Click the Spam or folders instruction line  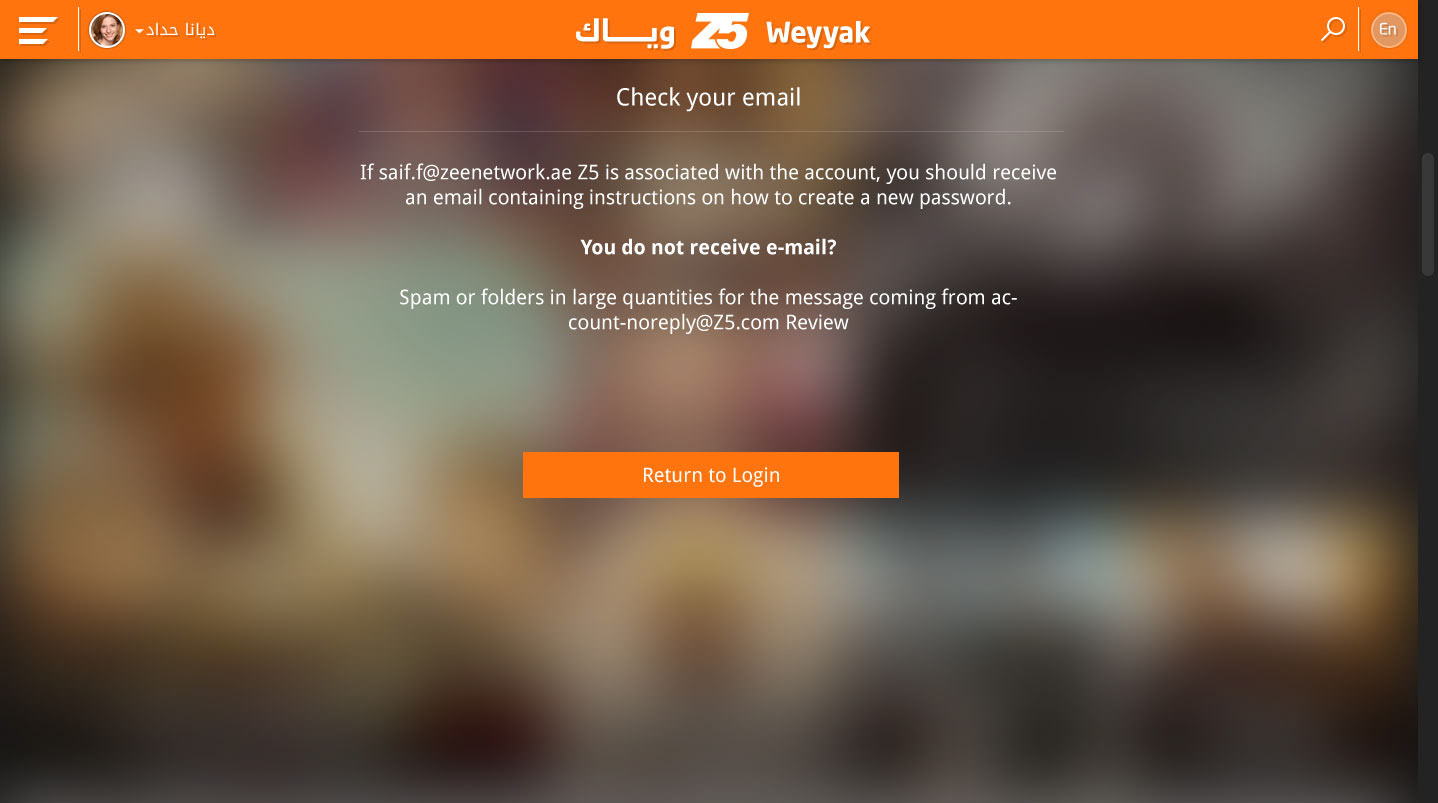pos(709,297)
